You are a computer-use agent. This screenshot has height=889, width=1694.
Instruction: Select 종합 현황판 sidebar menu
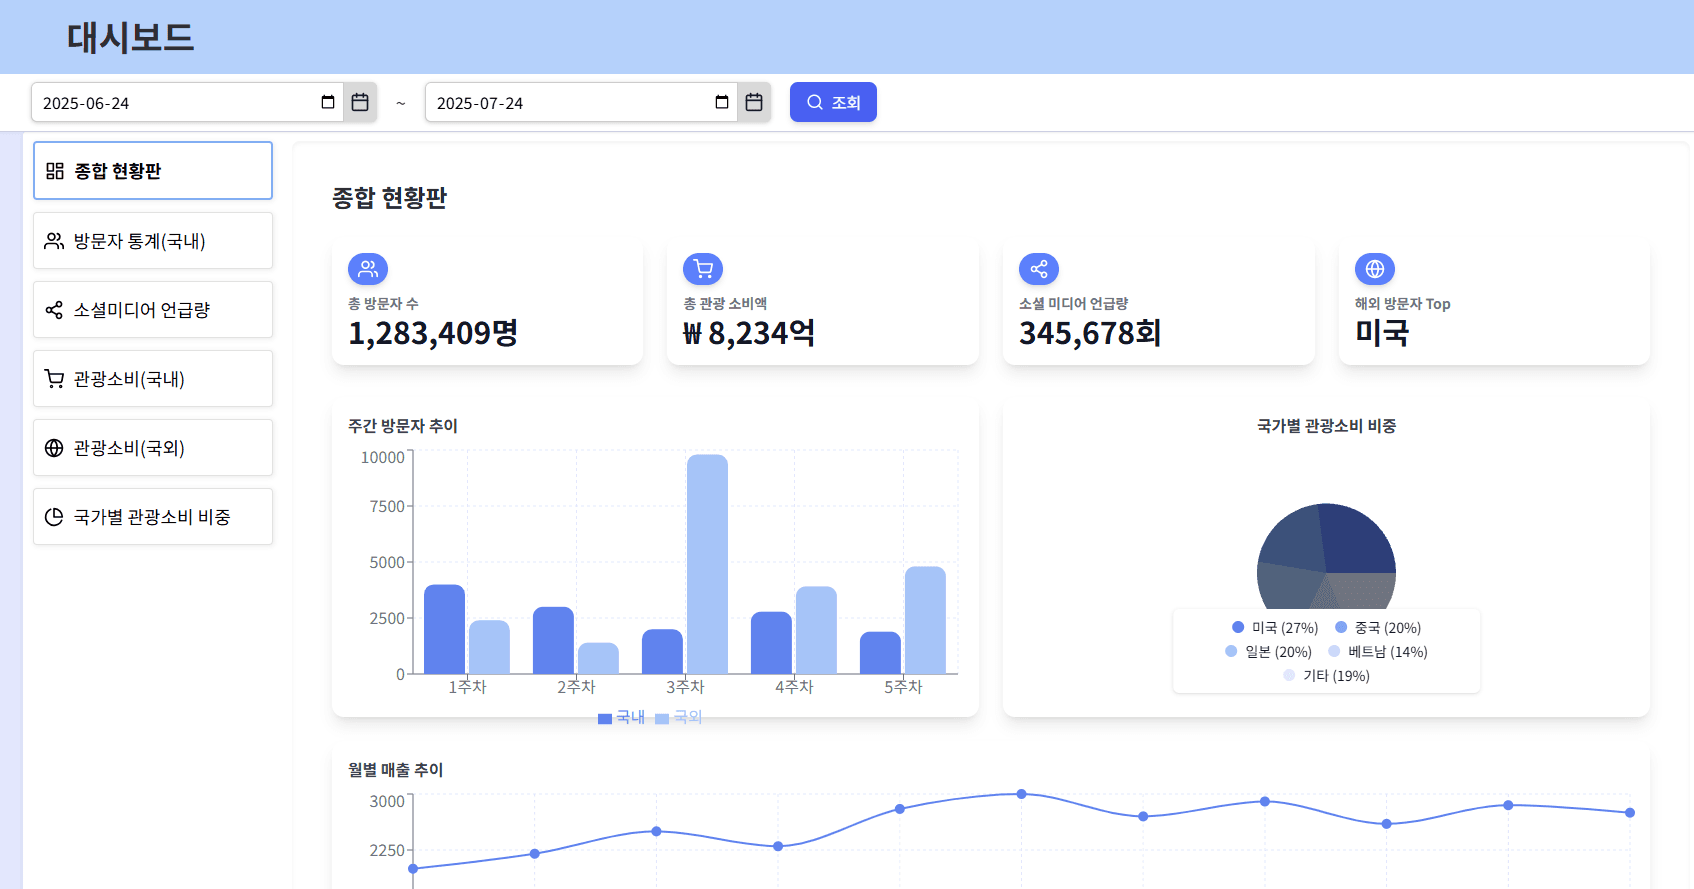click(153, 171)
